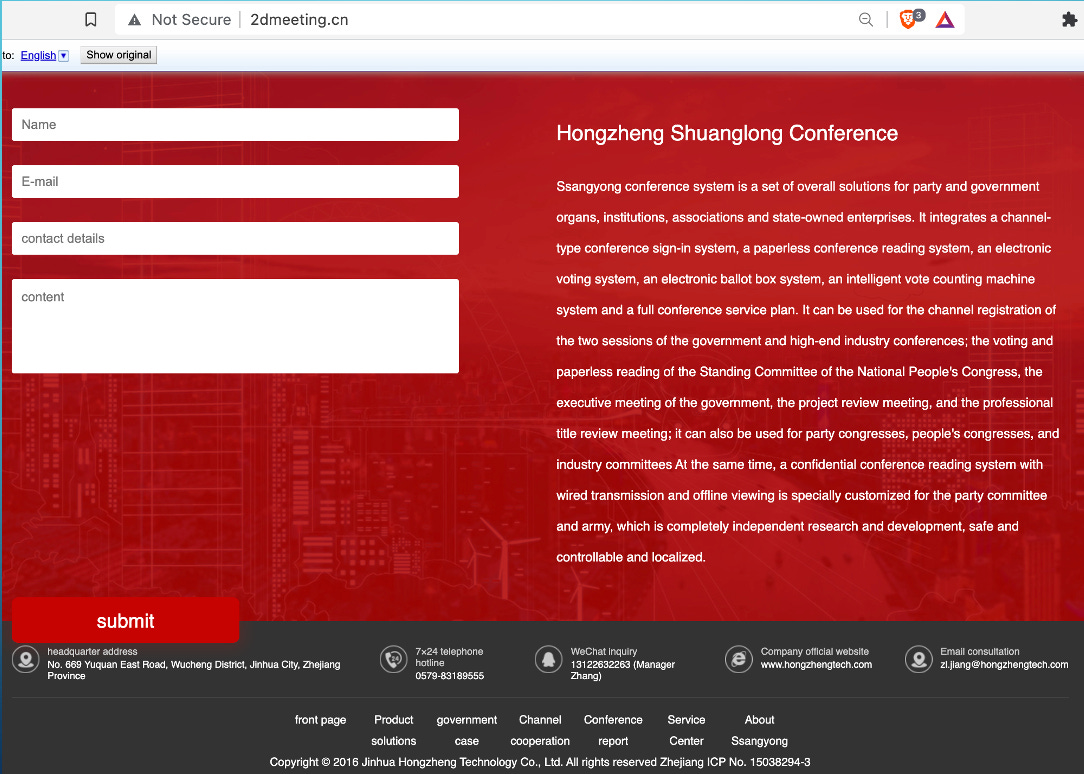Click the WeChat inquiry bell icon
The width and height of the screenshot is (1084, 774).
548,659
